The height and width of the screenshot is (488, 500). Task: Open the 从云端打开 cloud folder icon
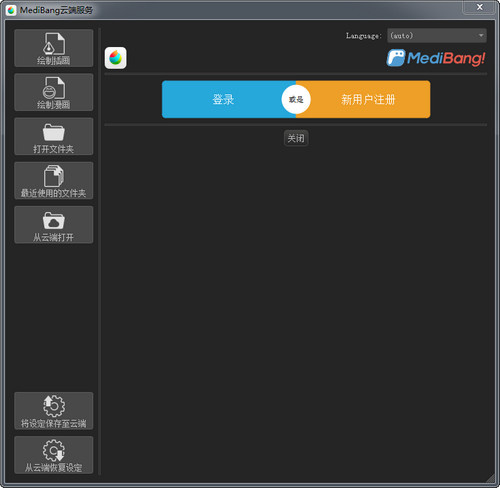coord(54,225)
